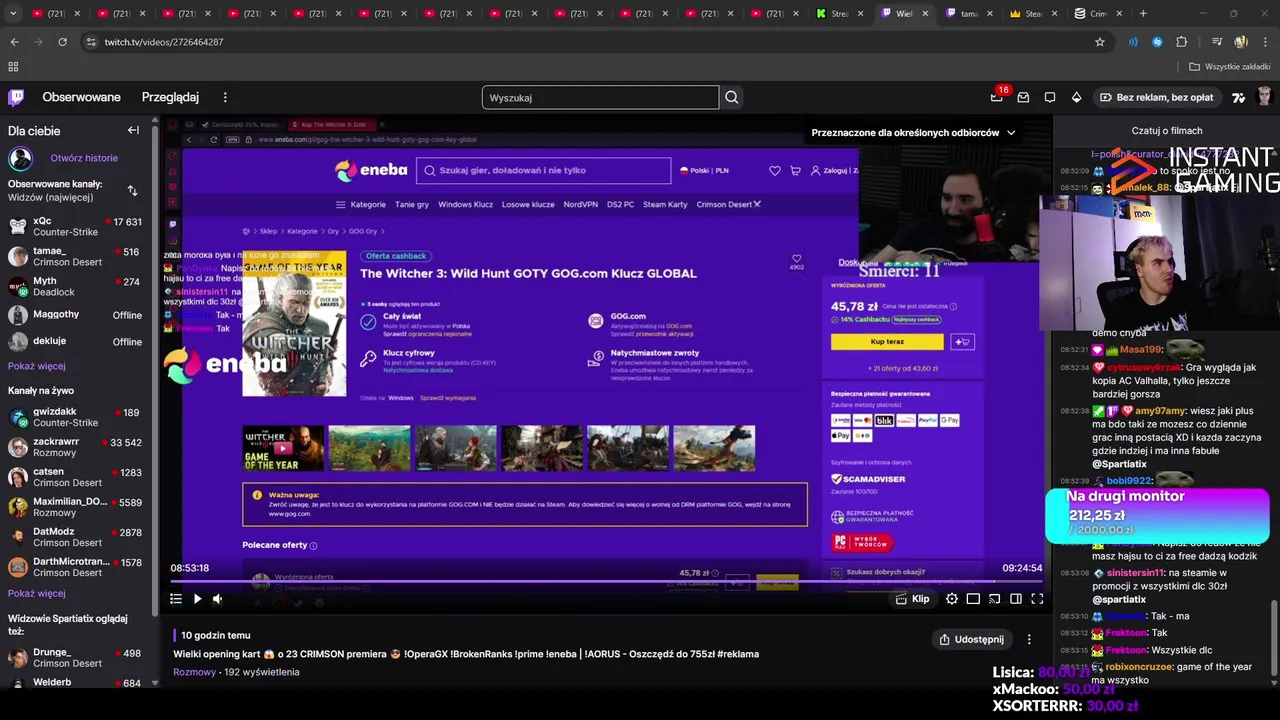Open the user avatar menu in Twitch header
Image resolution: width=1280 pixels, height=720 pixels.
click(x=1265, y=97)
